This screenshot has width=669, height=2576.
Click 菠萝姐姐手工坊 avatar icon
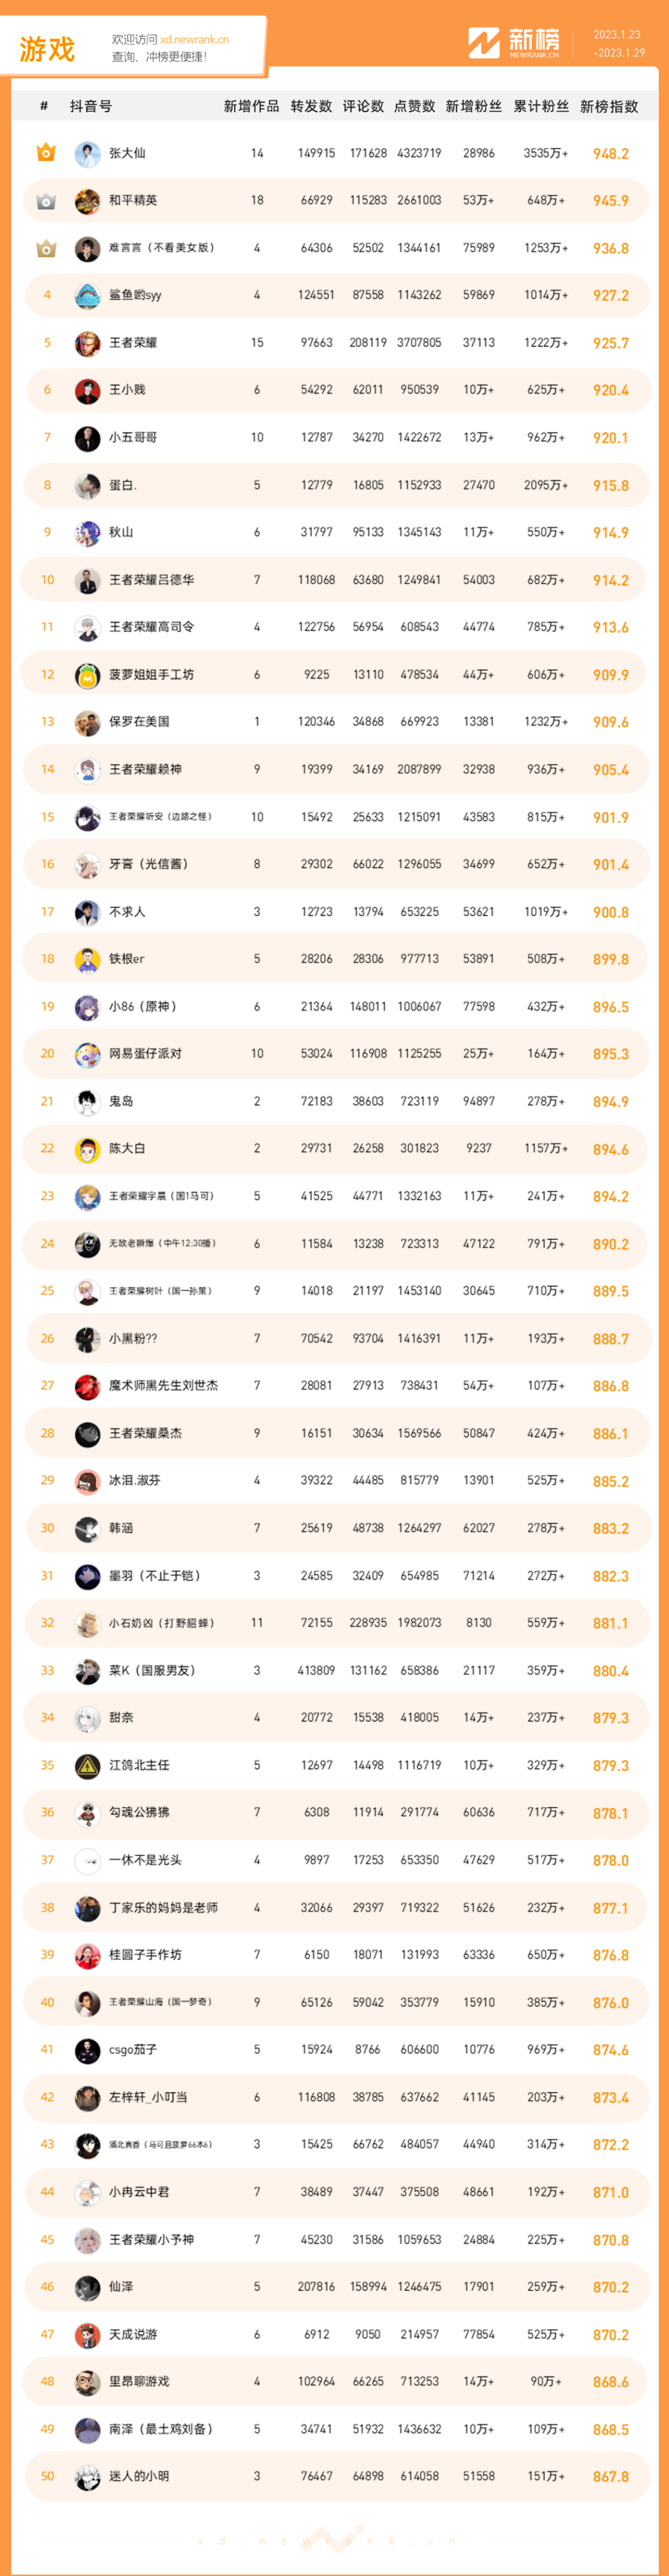(x=87, y=675)
